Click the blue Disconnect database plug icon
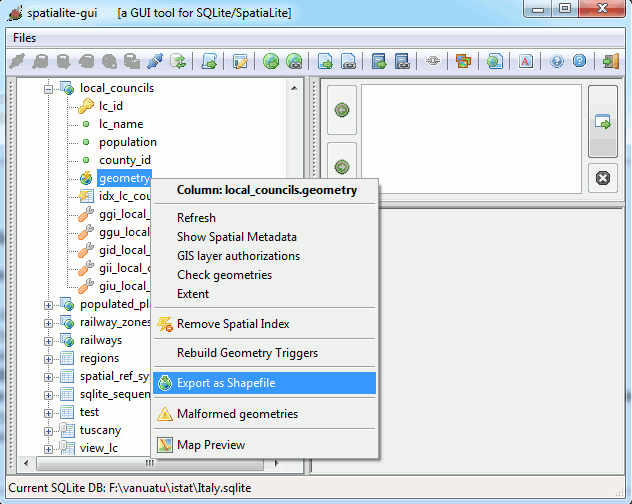The width and height of the screenshot is (632, 504). (x=155, y=61)
